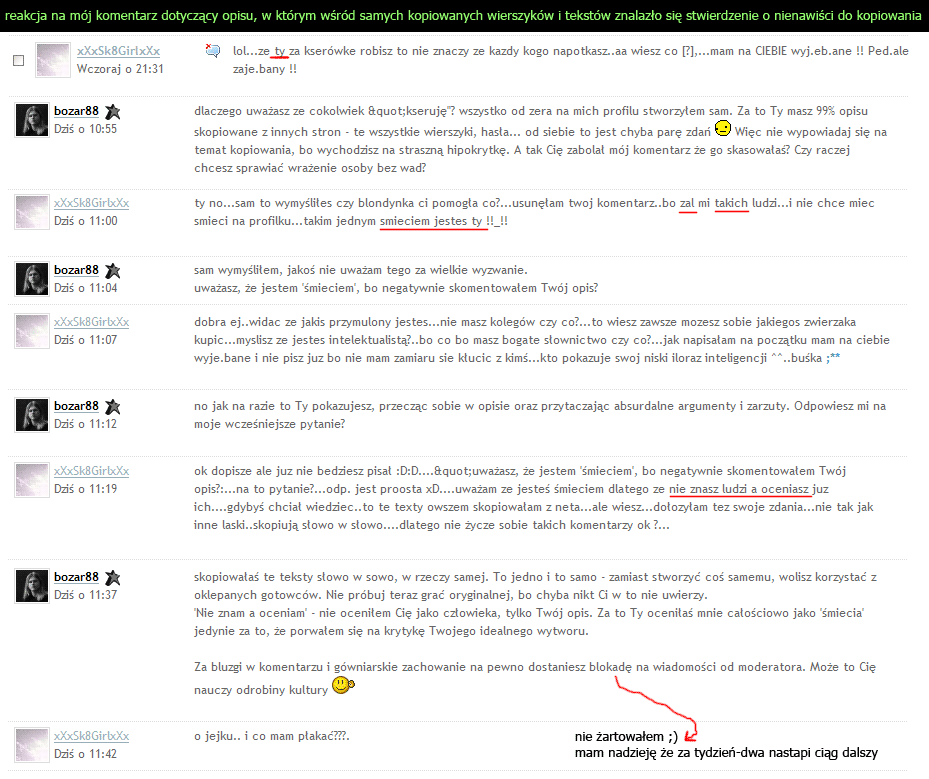Click star icon next to bozar88 at 11:12
929x779 pixels.
(112, 407)
